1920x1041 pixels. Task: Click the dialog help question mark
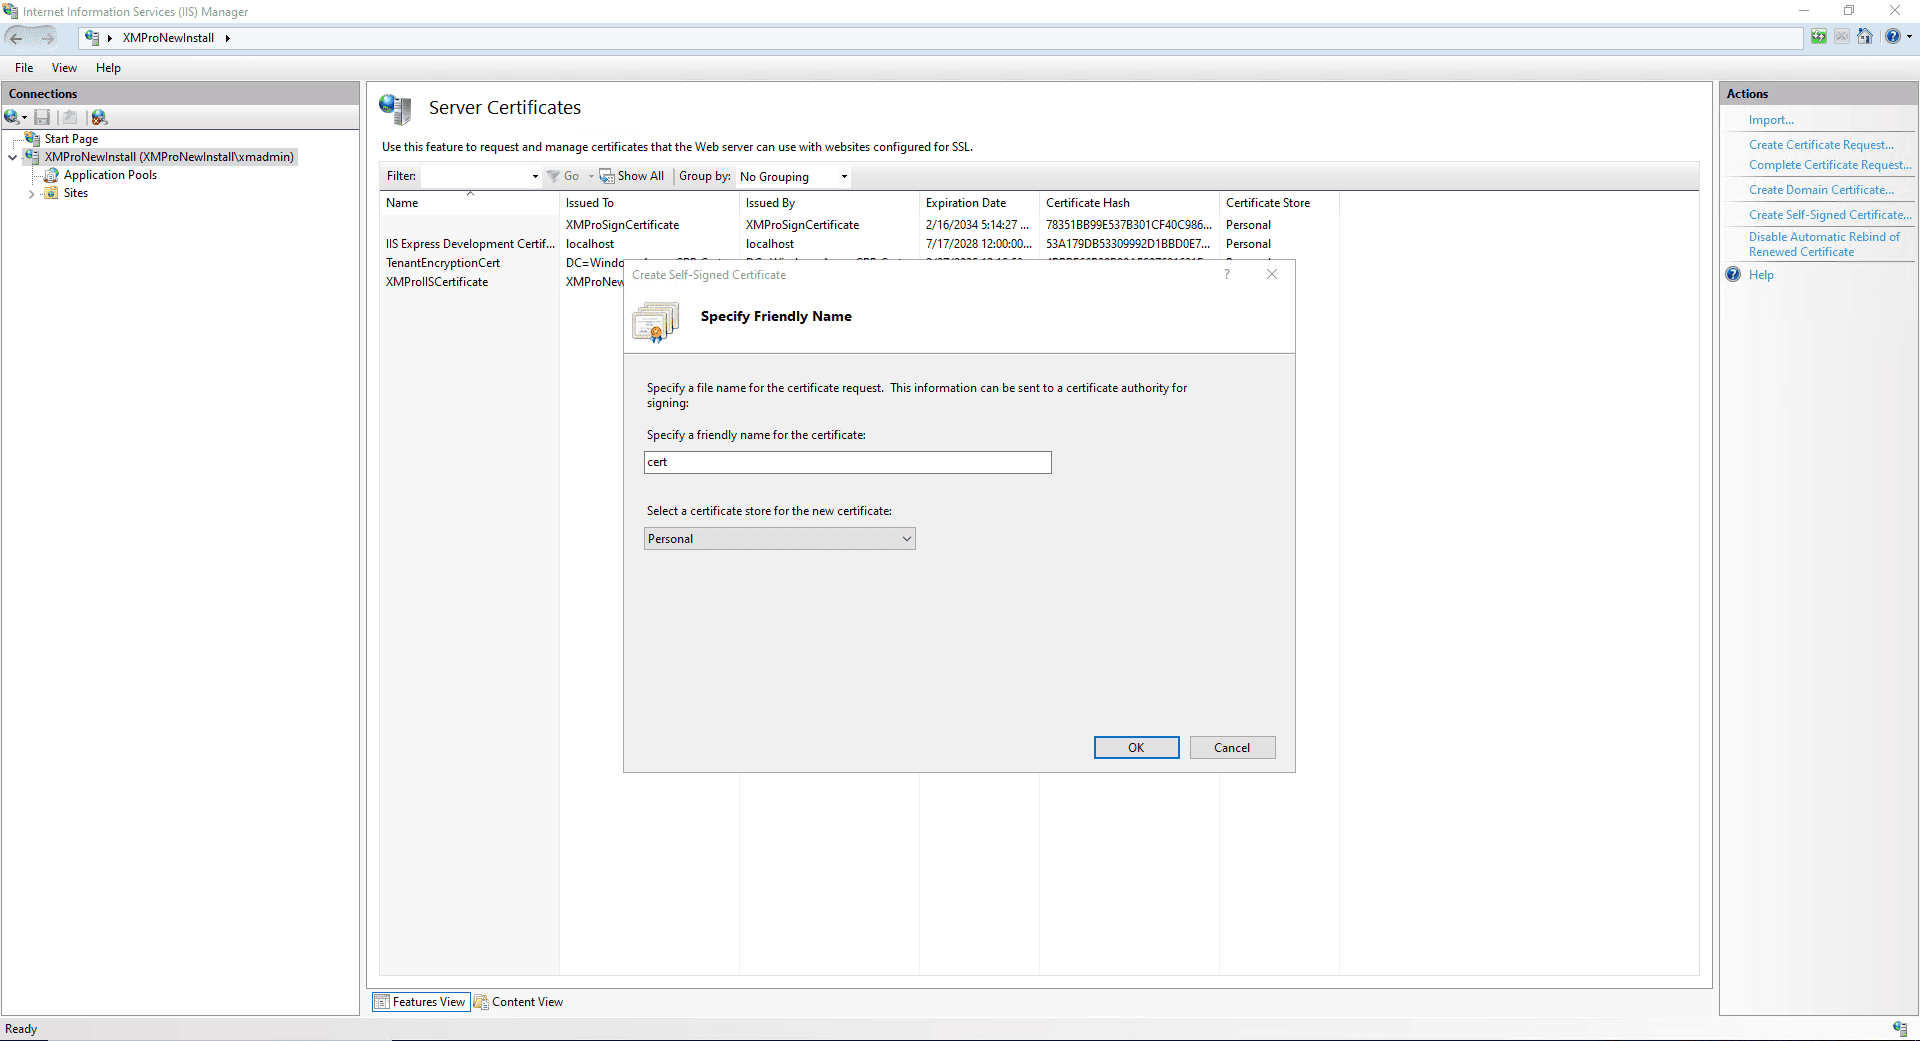1227,274
